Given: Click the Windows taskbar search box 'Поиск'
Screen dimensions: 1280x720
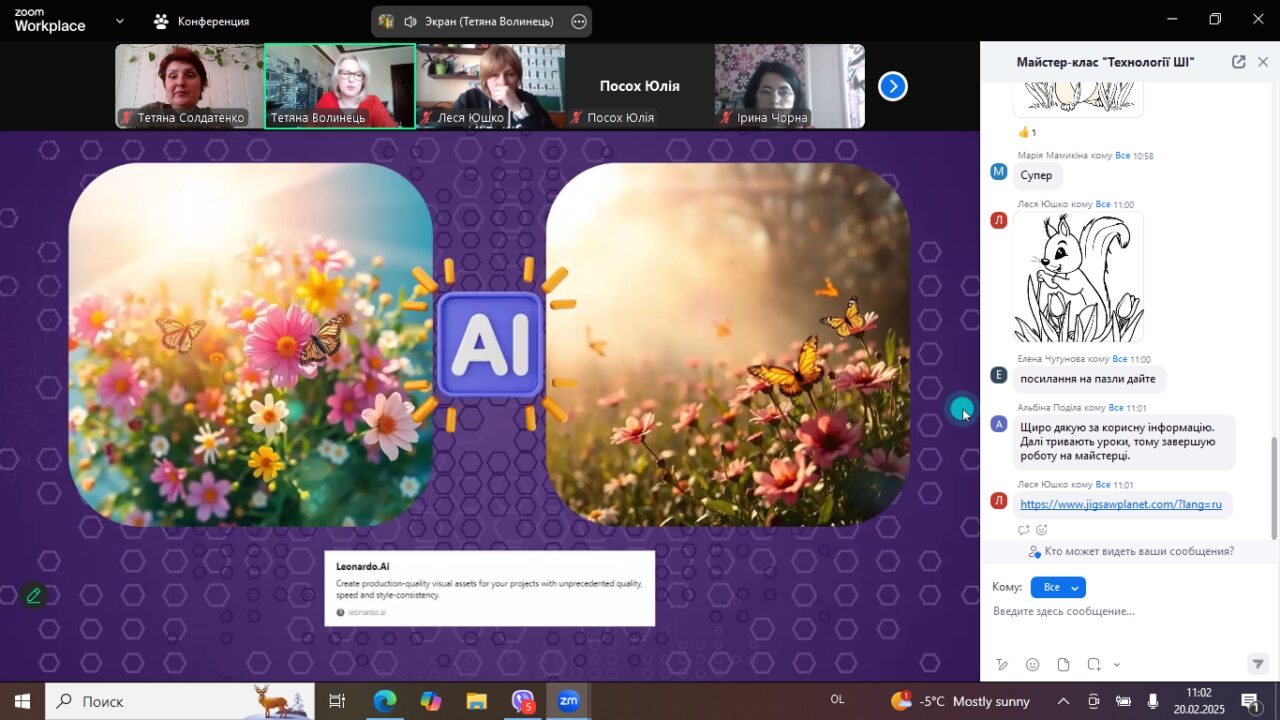Looking at the screenshot, I should tap(180, 701).
